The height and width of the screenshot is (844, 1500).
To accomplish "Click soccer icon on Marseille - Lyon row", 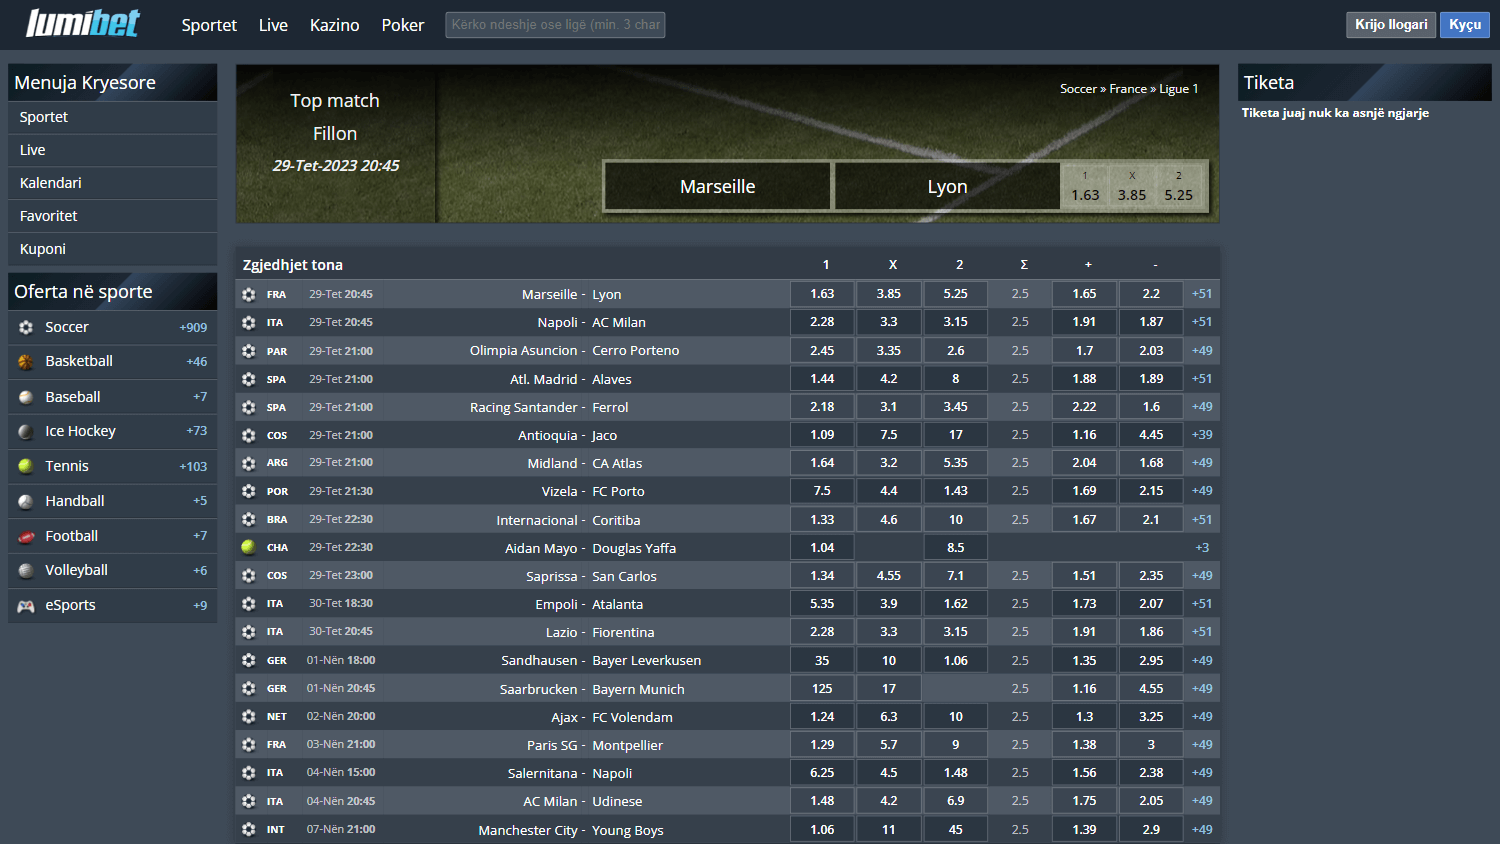I will (x=248, y=294).
